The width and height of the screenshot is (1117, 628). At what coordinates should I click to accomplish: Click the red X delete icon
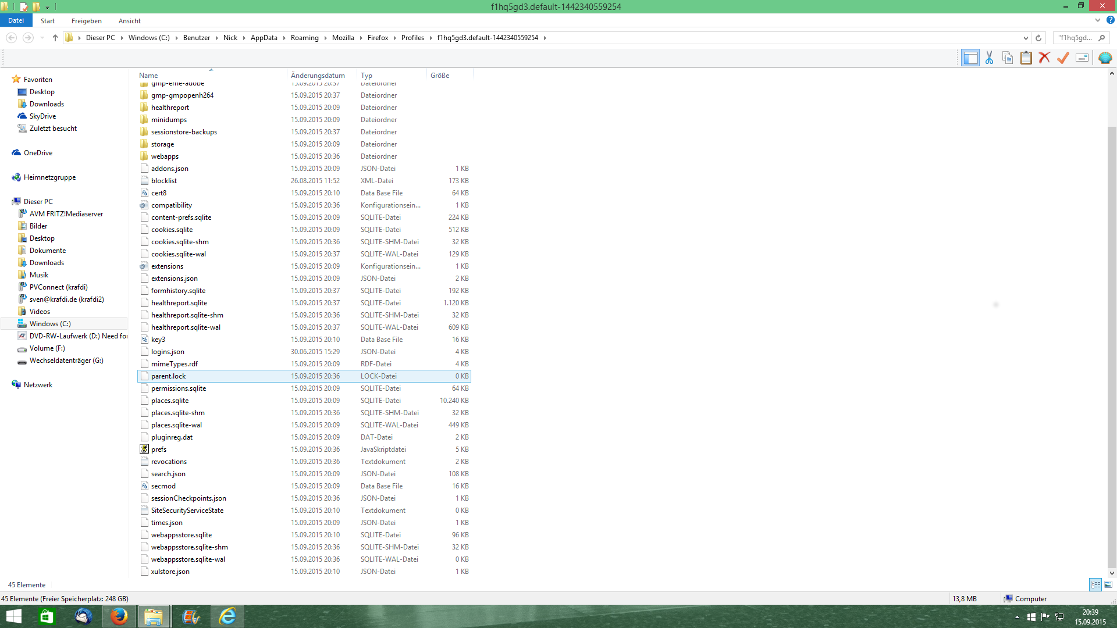coord(1044,58)
